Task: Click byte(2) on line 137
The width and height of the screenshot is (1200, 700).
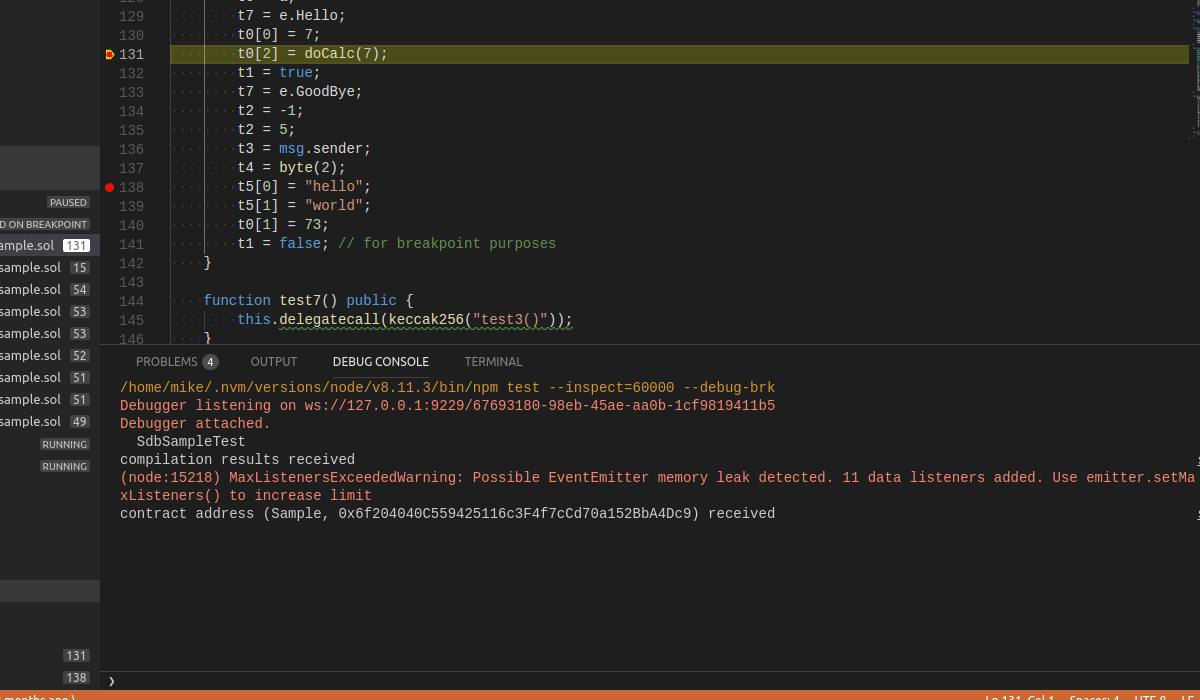Action: pyautogui.click(x=308, y=168)
